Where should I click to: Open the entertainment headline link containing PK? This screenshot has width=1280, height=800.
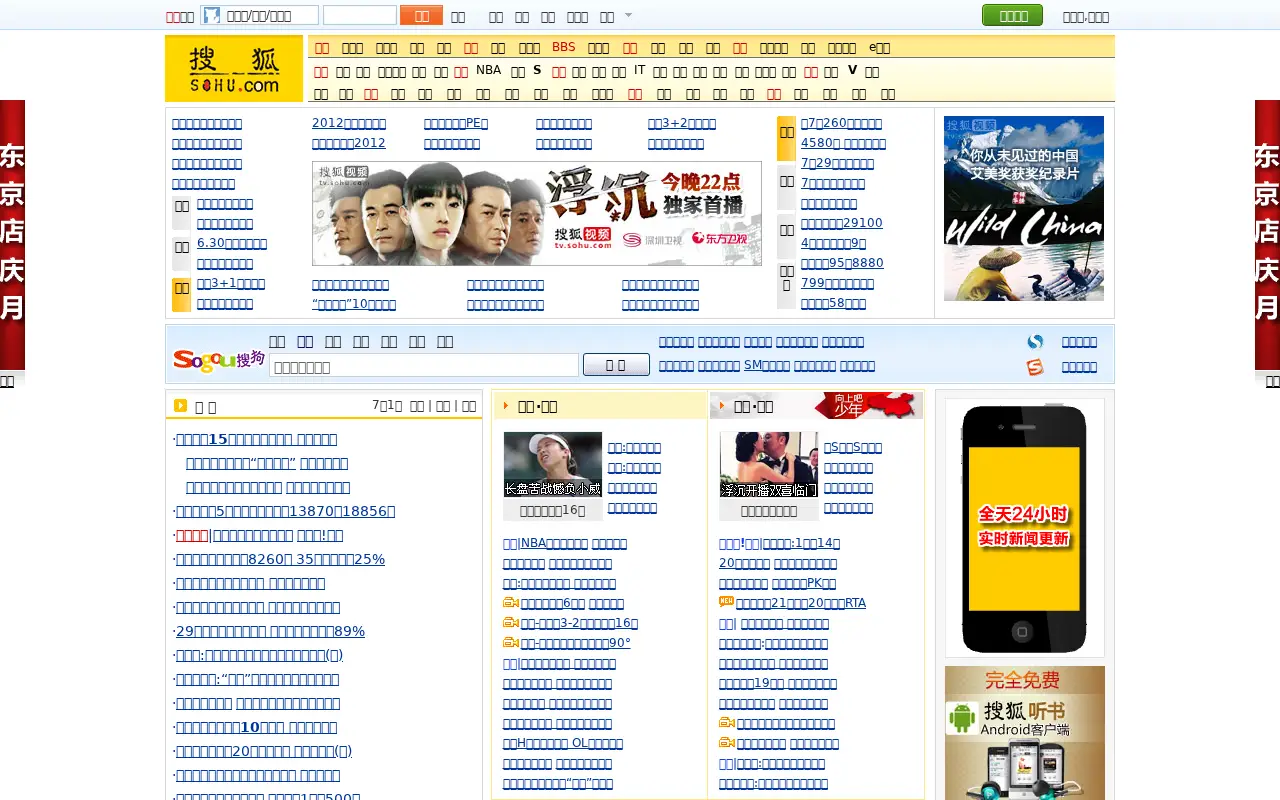click(x=804, y=583)
